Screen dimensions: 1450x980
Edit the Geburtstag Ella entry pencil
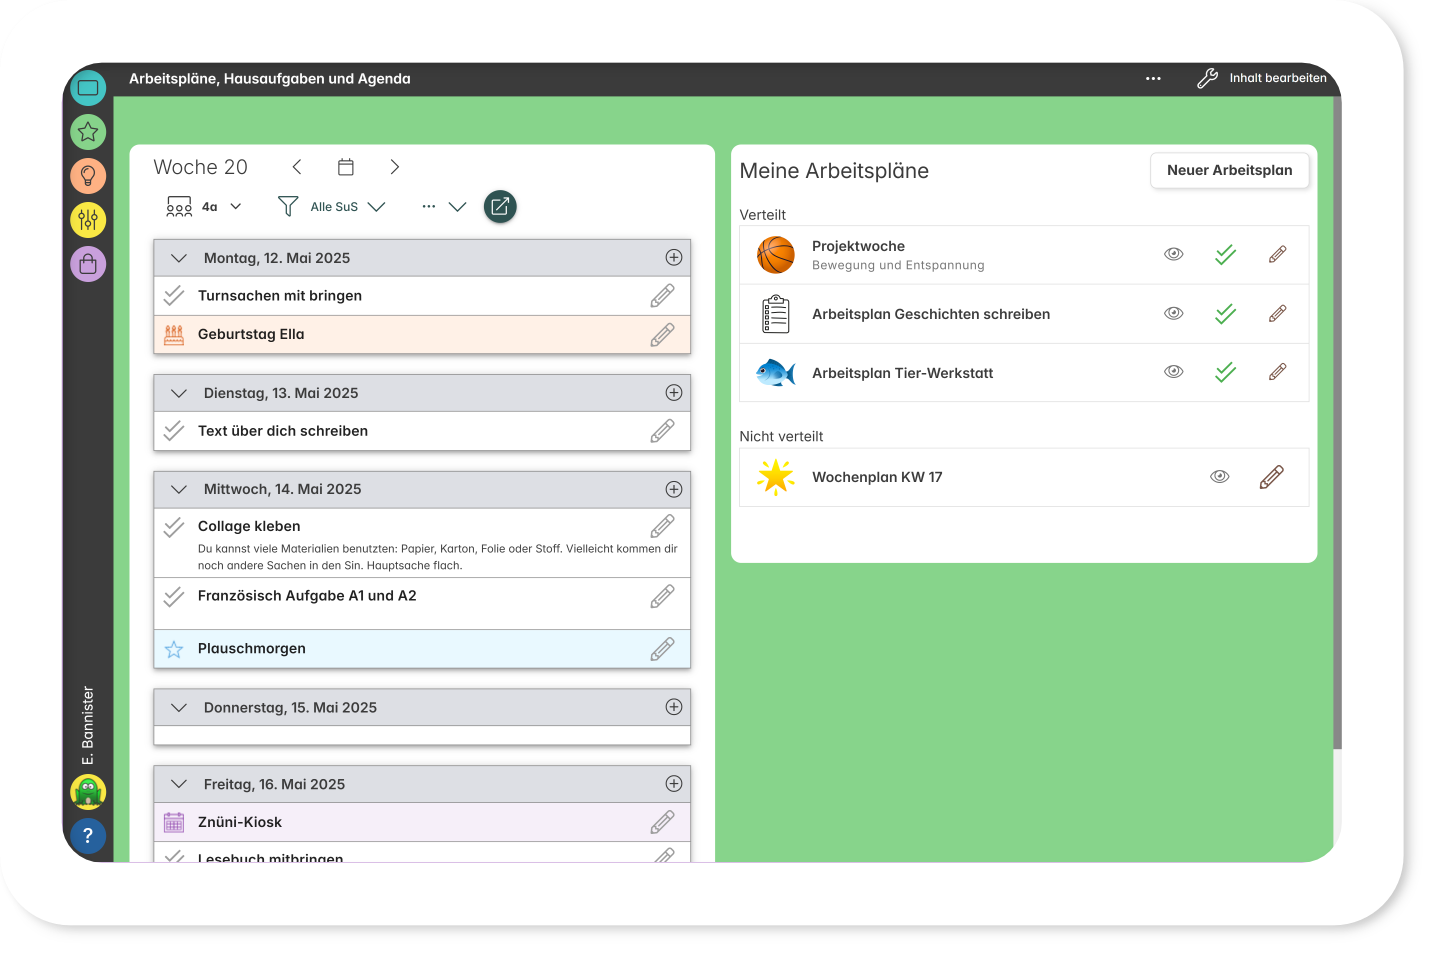pos(662,335)
